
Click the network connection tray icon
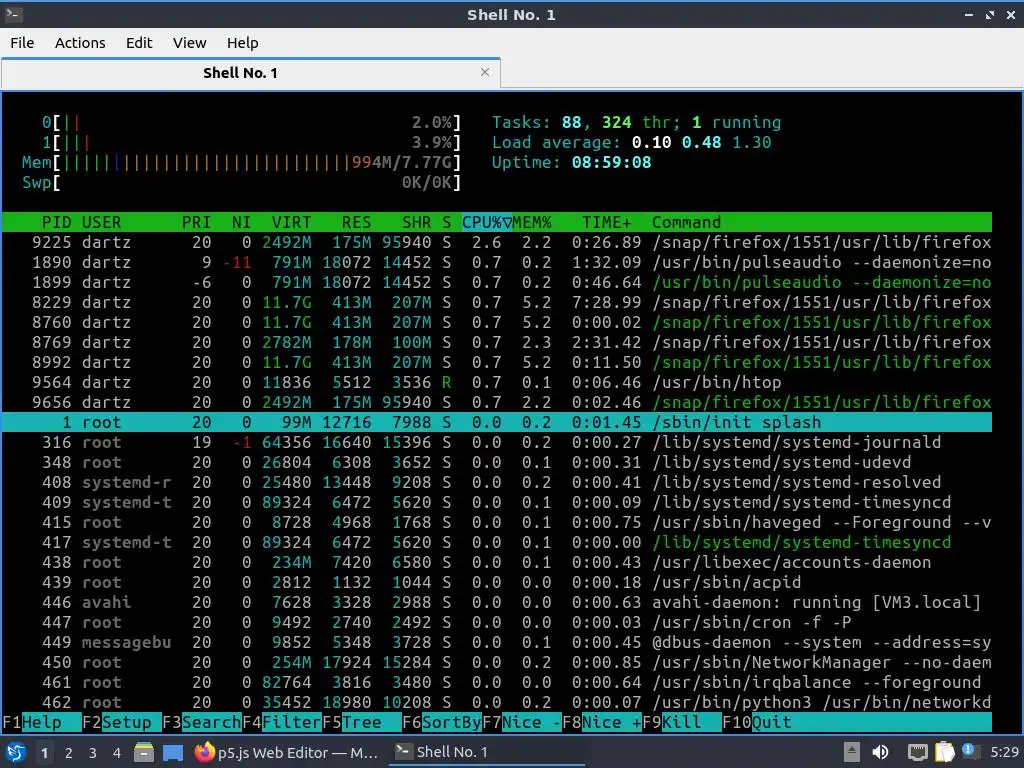(x=918, y=752)
